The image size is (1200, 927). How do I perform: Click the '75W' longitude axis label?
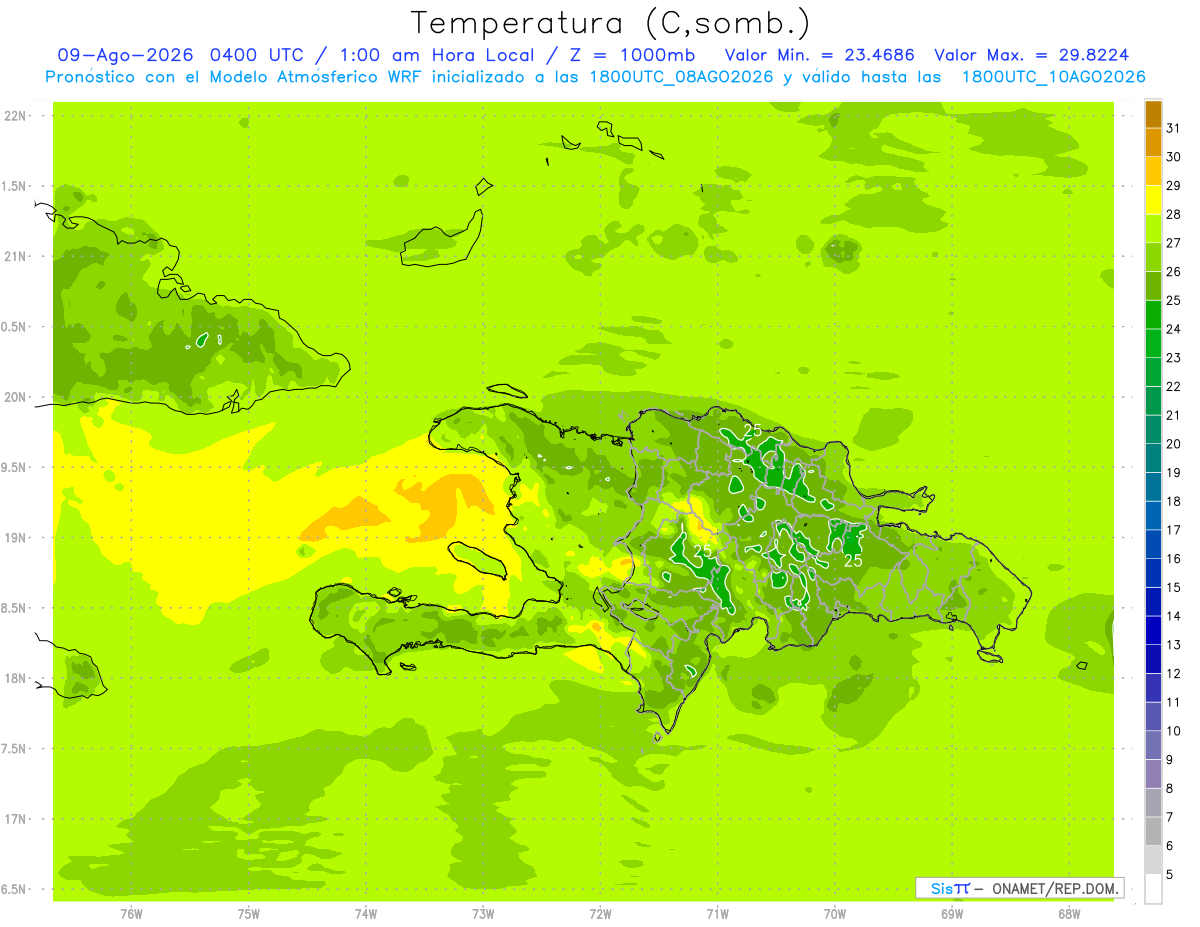(x=249, y=913)
